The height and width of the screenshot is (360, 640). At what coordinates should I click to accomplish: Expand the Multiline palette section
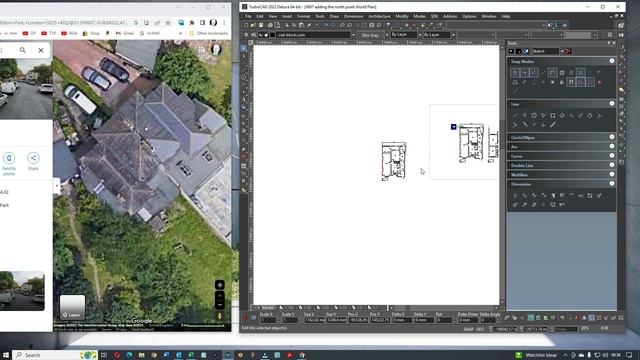[611, 175]
